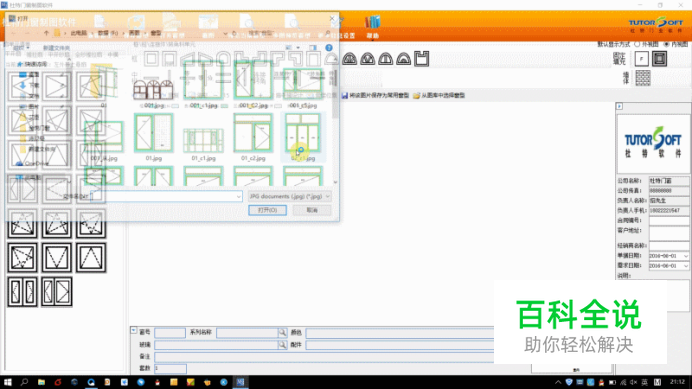Click the 窗号 input field
This screenshot has height=389, width=692.
coord(170,332)
